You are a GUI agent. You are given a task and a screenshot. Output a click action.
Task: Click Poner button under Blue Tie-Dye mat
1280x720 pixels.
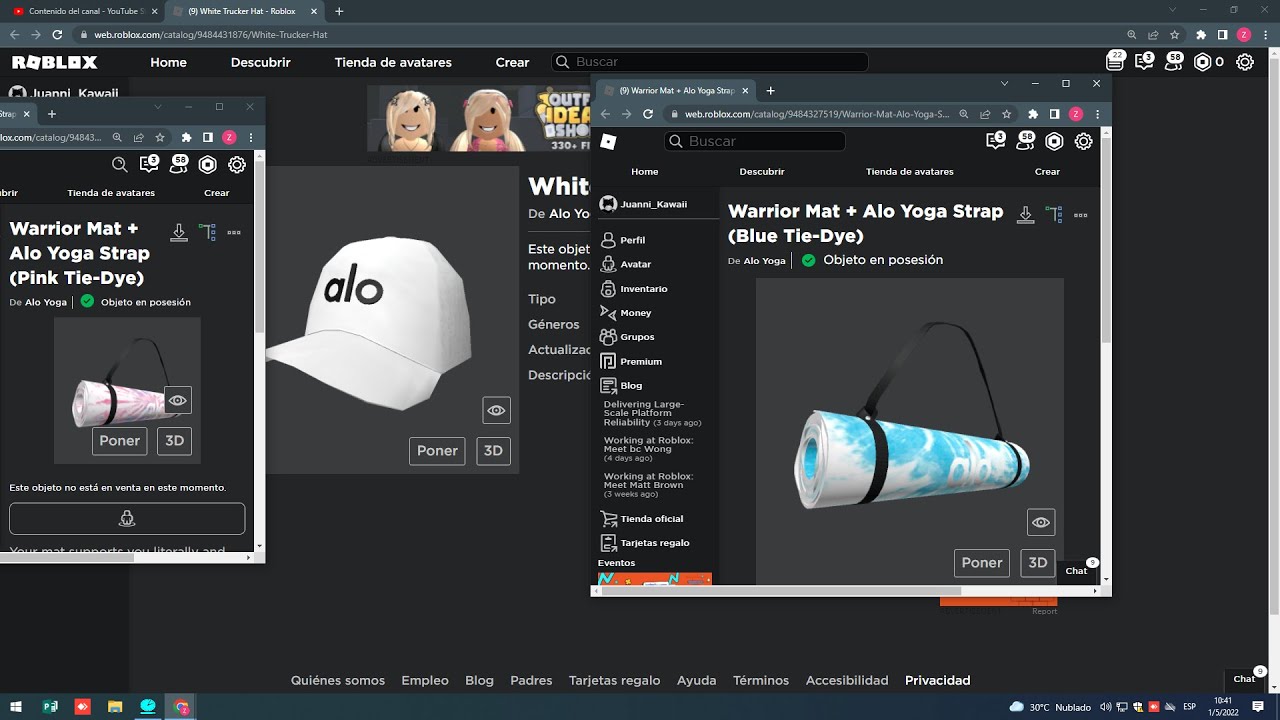click(982, 563)
